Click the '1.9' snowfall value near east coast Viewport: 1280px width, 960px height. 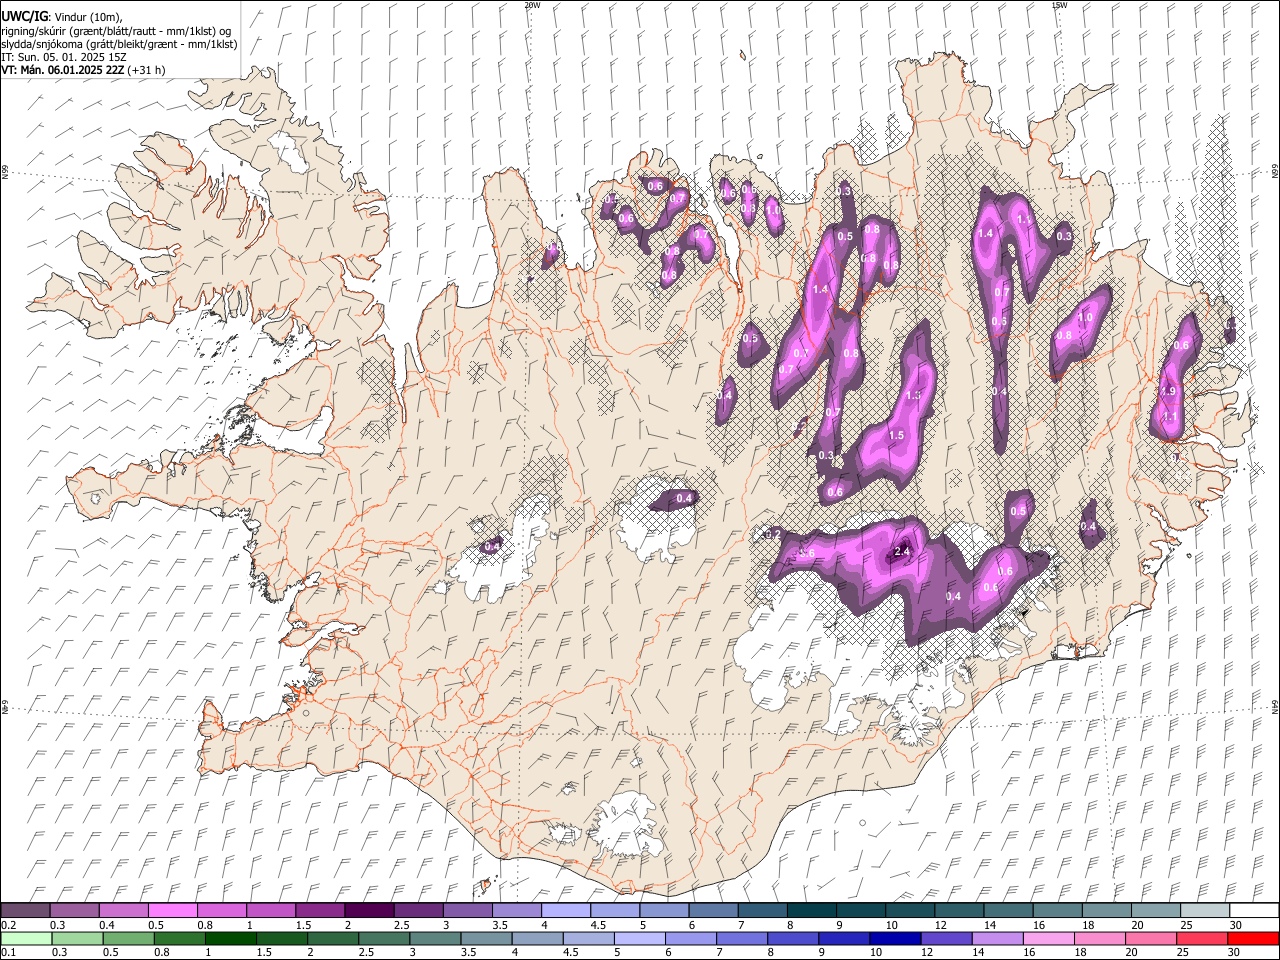(1167, 391)
